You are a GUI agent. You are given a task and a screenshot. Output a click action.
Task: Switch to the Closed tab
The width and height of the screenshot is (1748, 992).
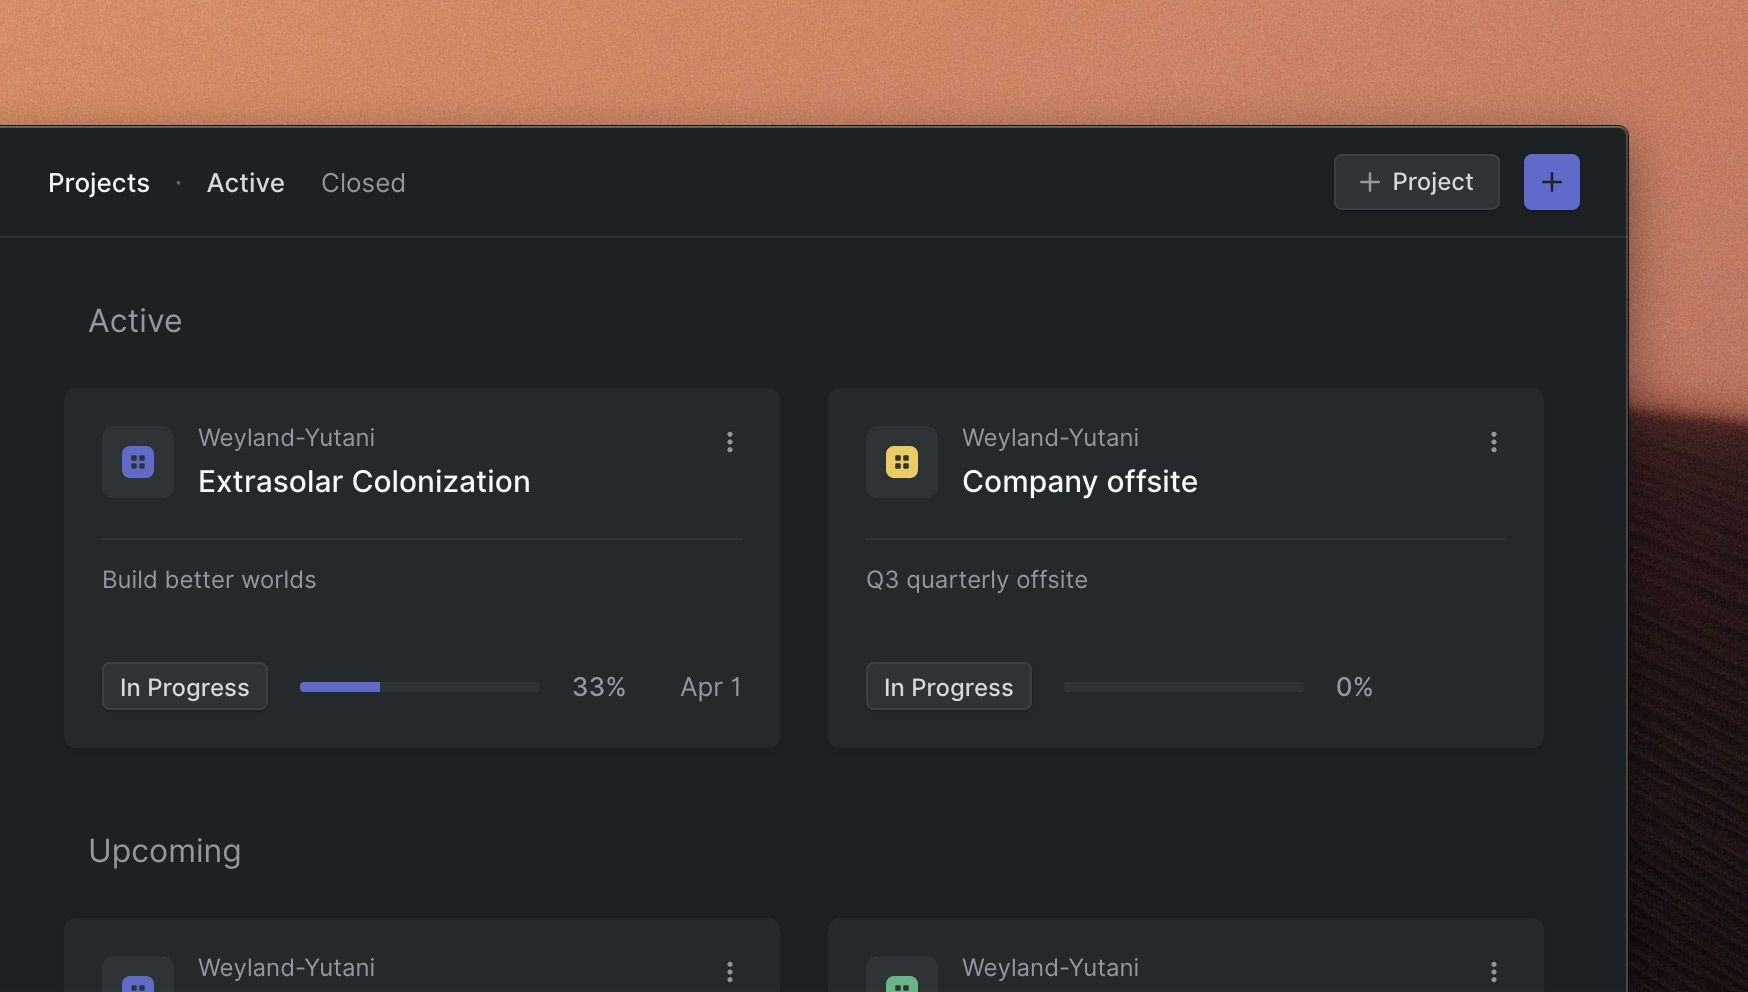point(363,183)
